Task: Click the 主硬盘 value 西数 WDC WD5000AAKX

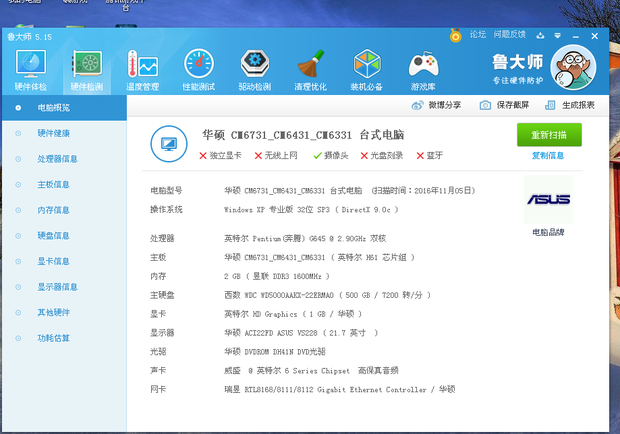Action: (x=327, y=295)
